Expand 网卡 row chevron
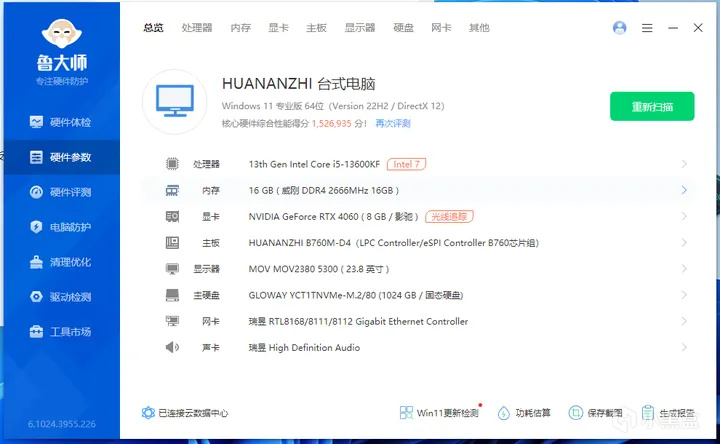Screen dimensions: 720x444 pos(684,321)
